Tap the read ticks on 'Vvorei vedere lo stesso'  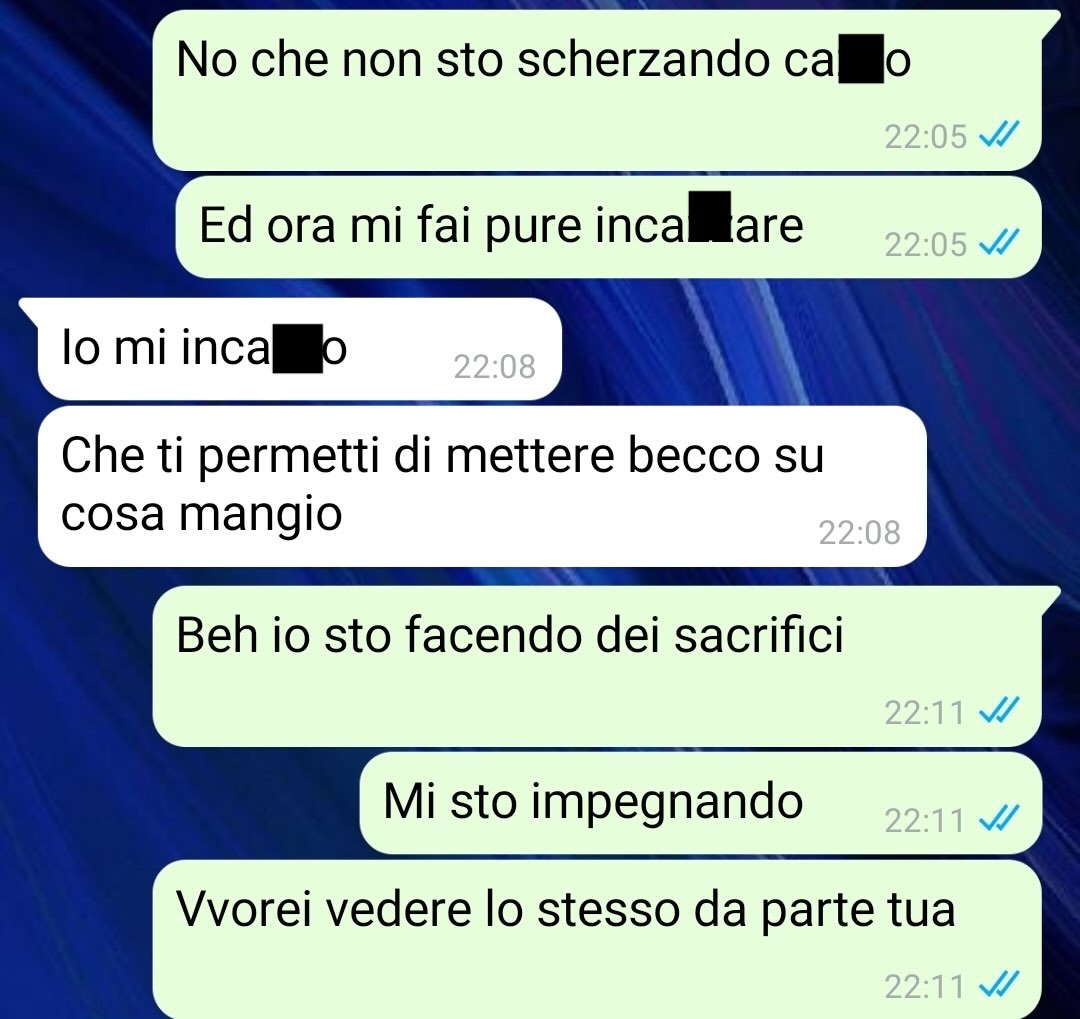[x=999, y=985]
